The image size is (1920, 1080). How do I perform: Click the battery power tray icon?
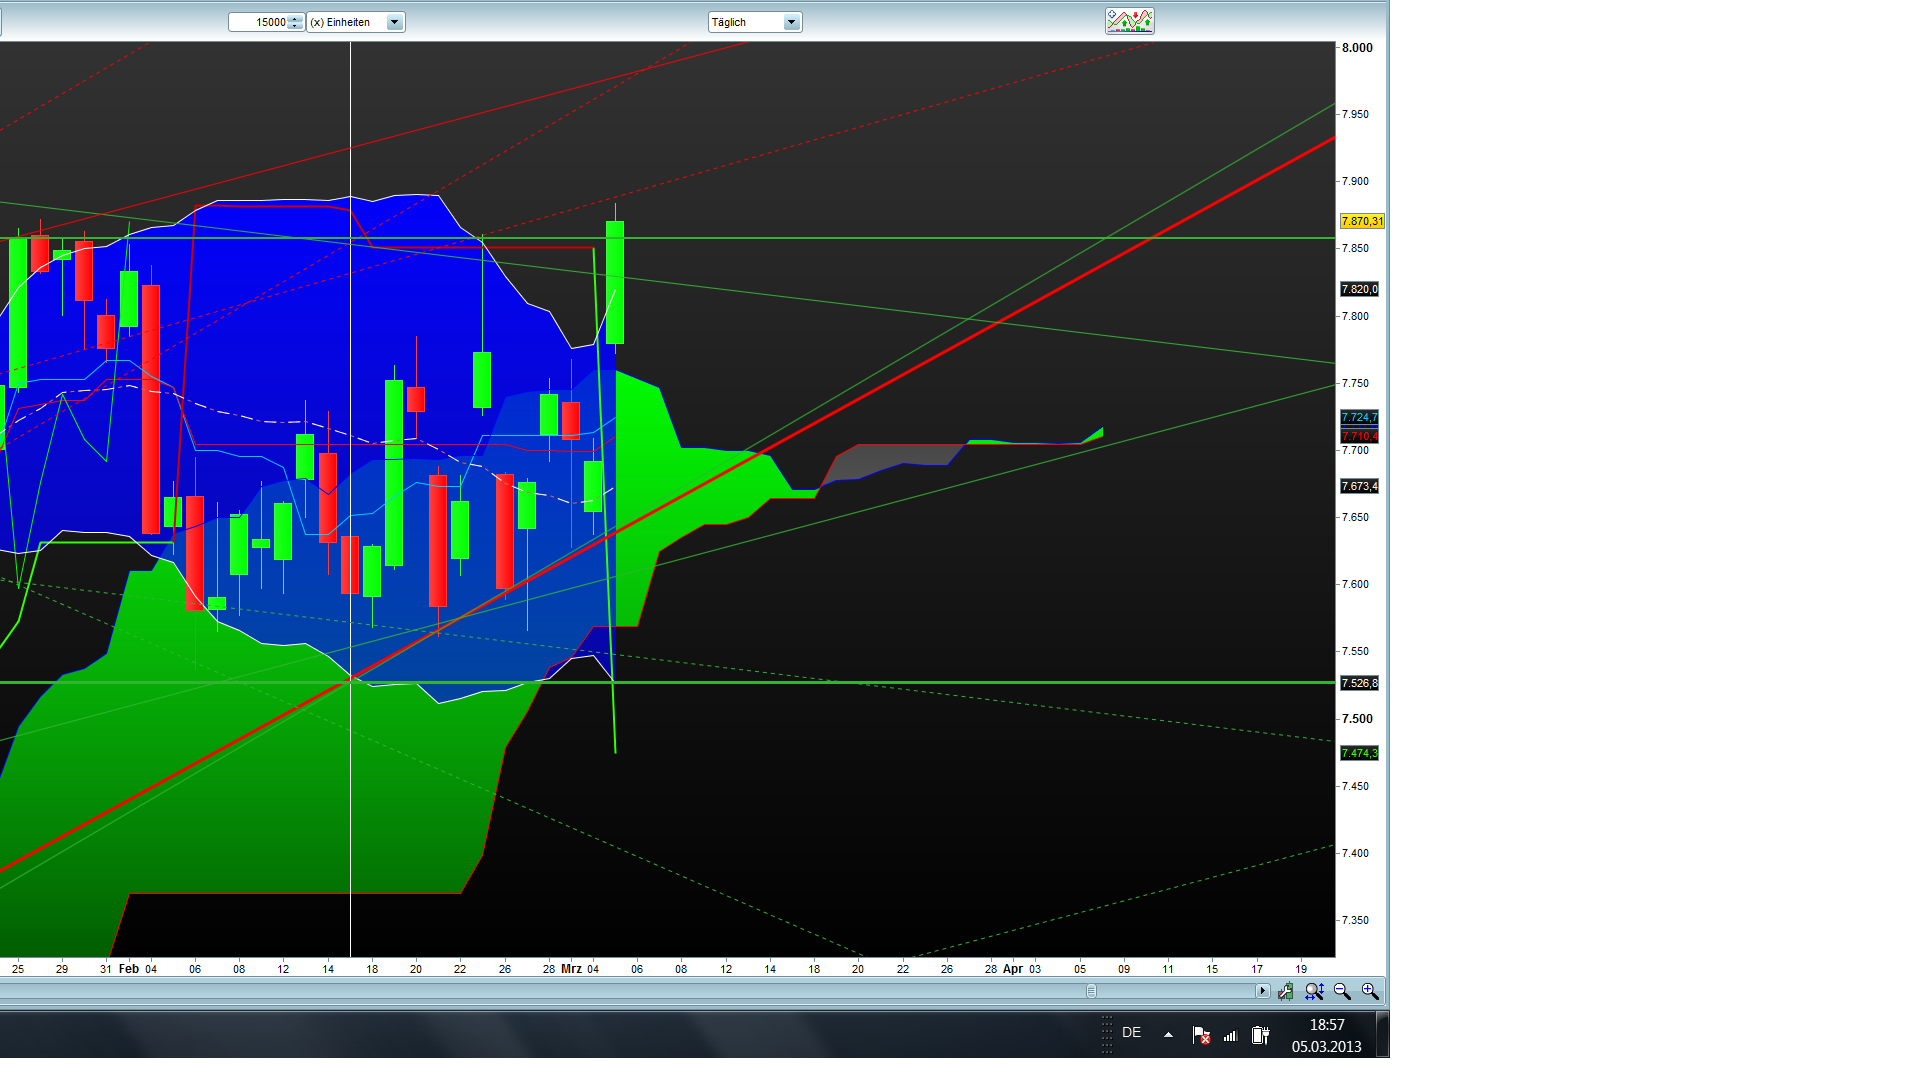1260,1035
